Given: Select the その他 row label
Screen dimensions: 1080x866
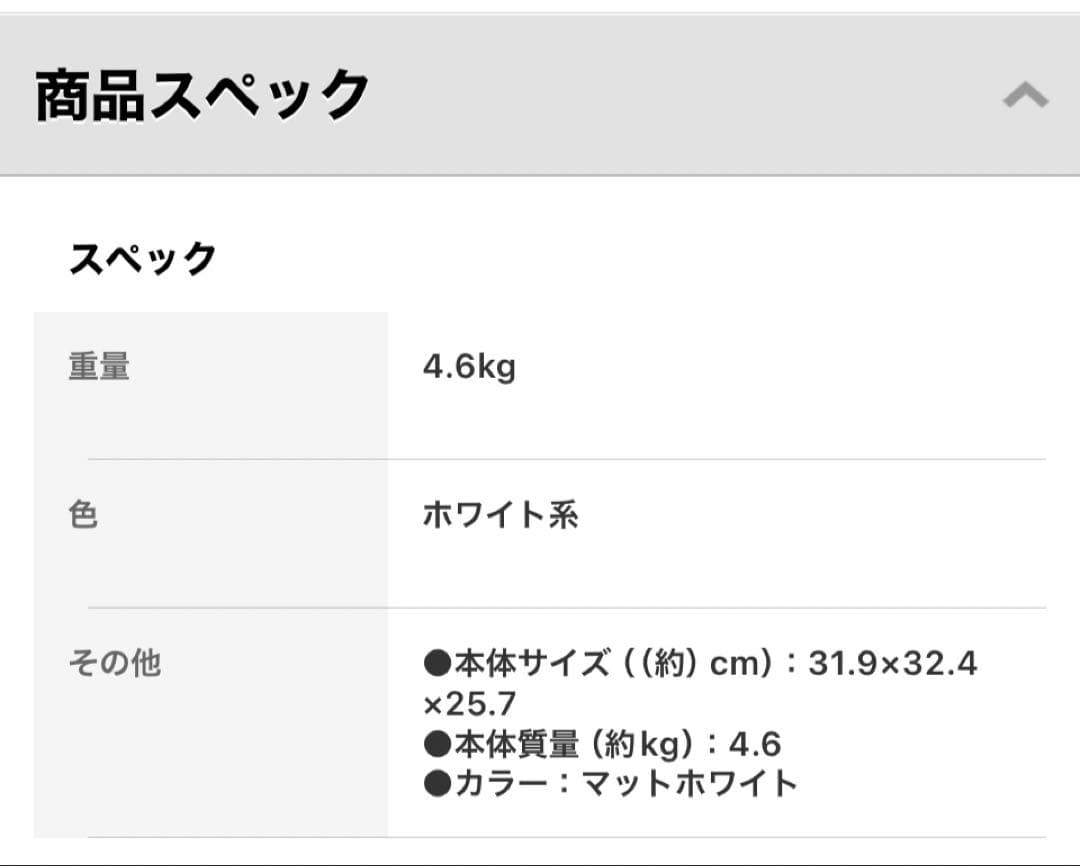Looking at the screenshot, I should click(x=114, y=662).
